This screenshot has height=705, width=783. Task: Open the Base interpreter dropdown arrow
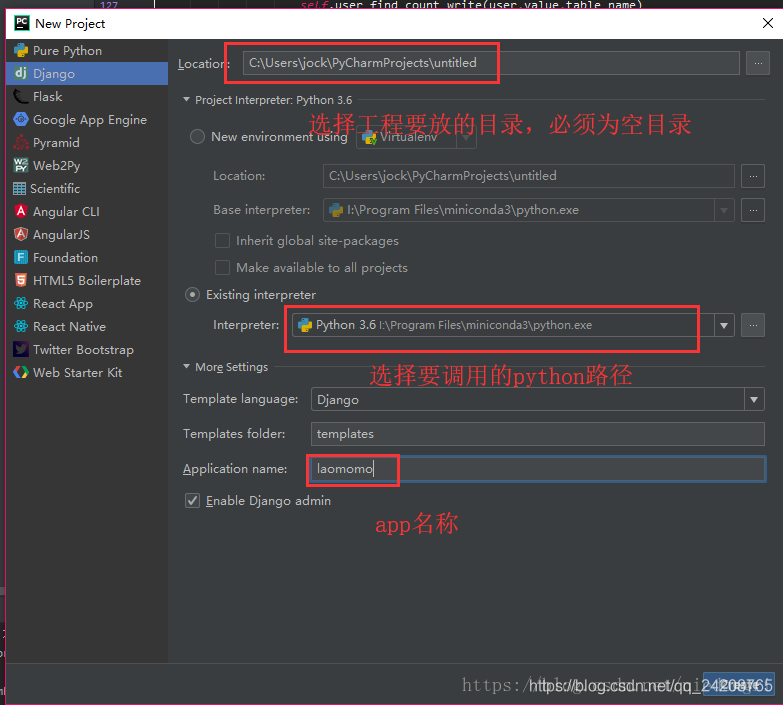[x=724, y=210]
